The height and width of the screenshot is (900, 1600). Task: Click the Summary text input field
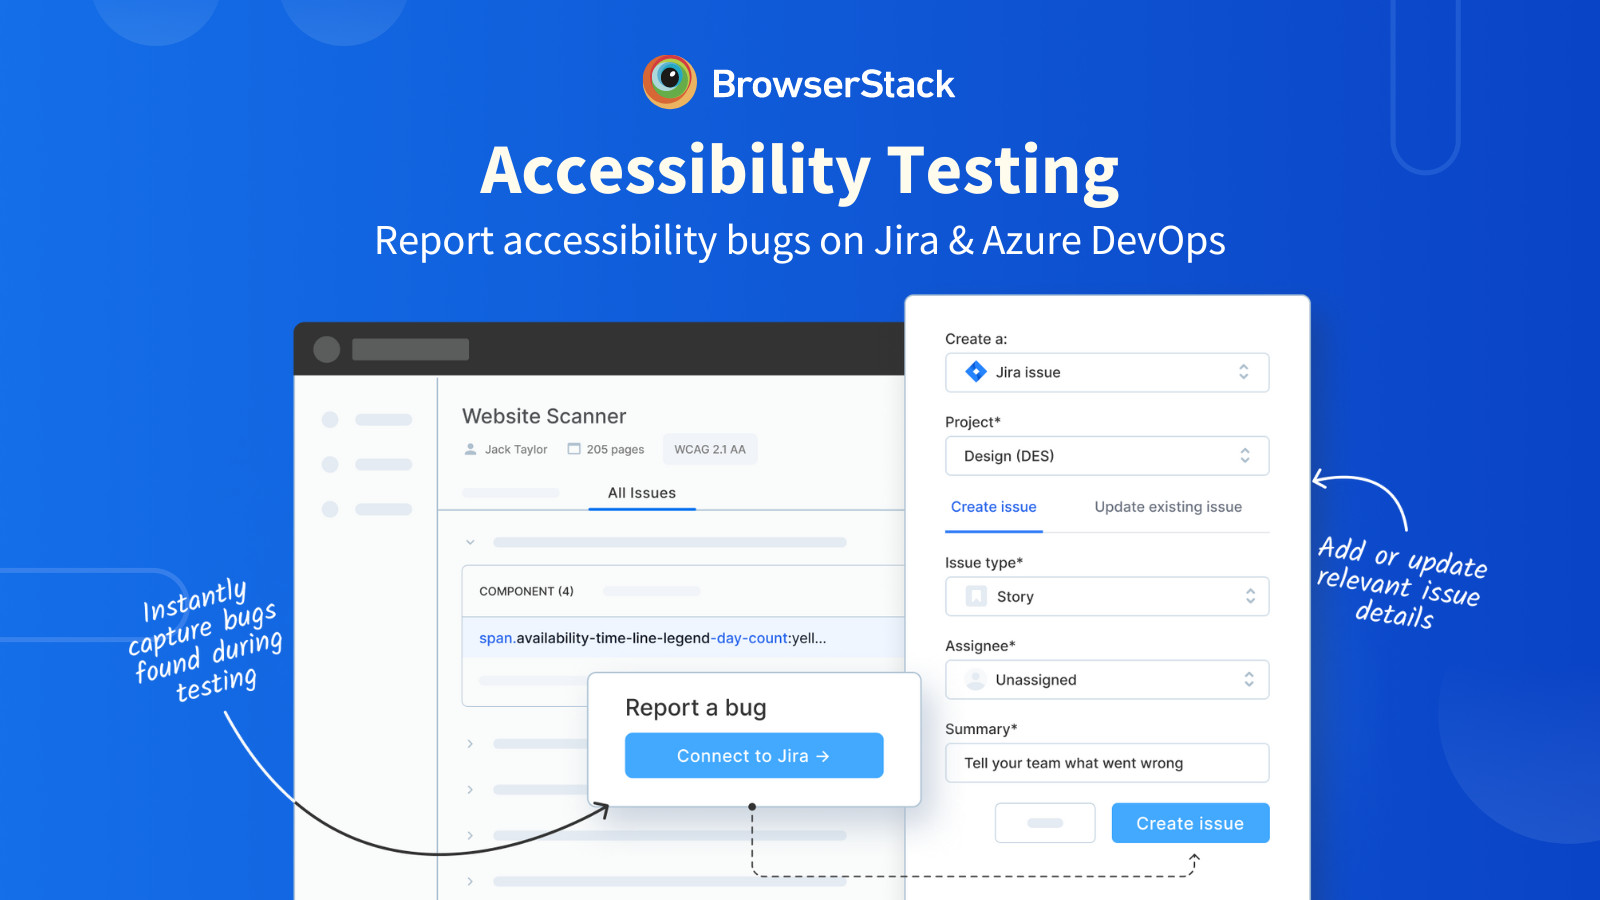[1107, 763]
